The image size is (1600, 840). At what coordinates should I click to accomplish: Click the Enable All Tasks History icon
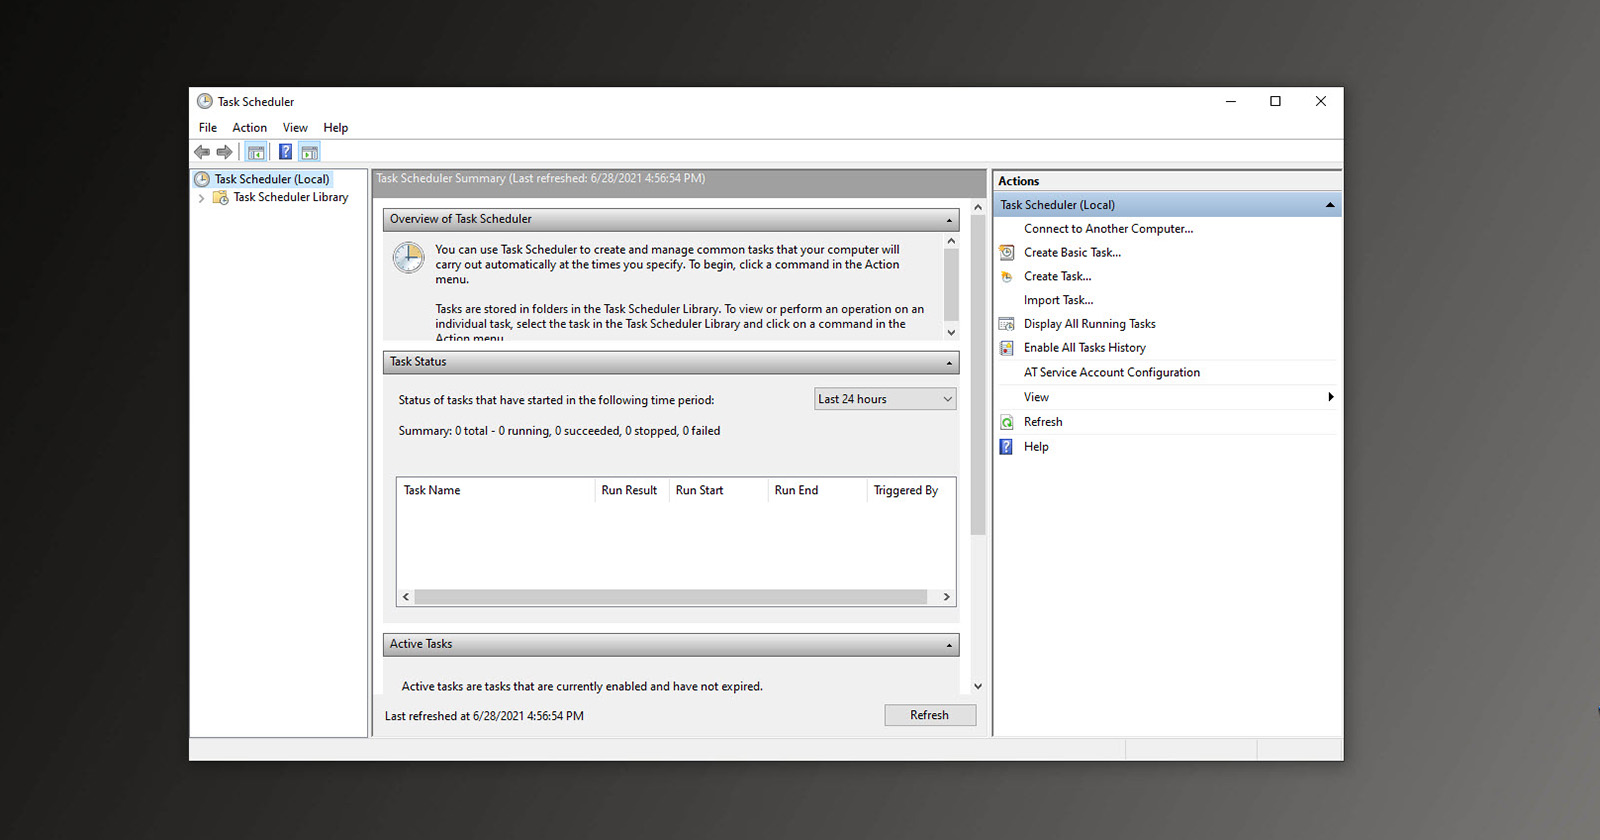1007,348
